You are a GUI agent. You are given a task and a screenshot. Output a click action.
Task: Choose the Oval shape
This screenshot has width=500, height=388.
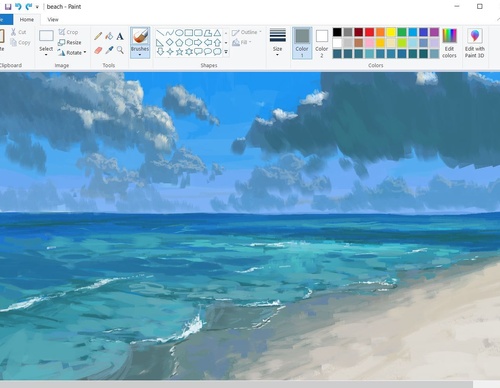pyautogui.click(x=179, y=33)
